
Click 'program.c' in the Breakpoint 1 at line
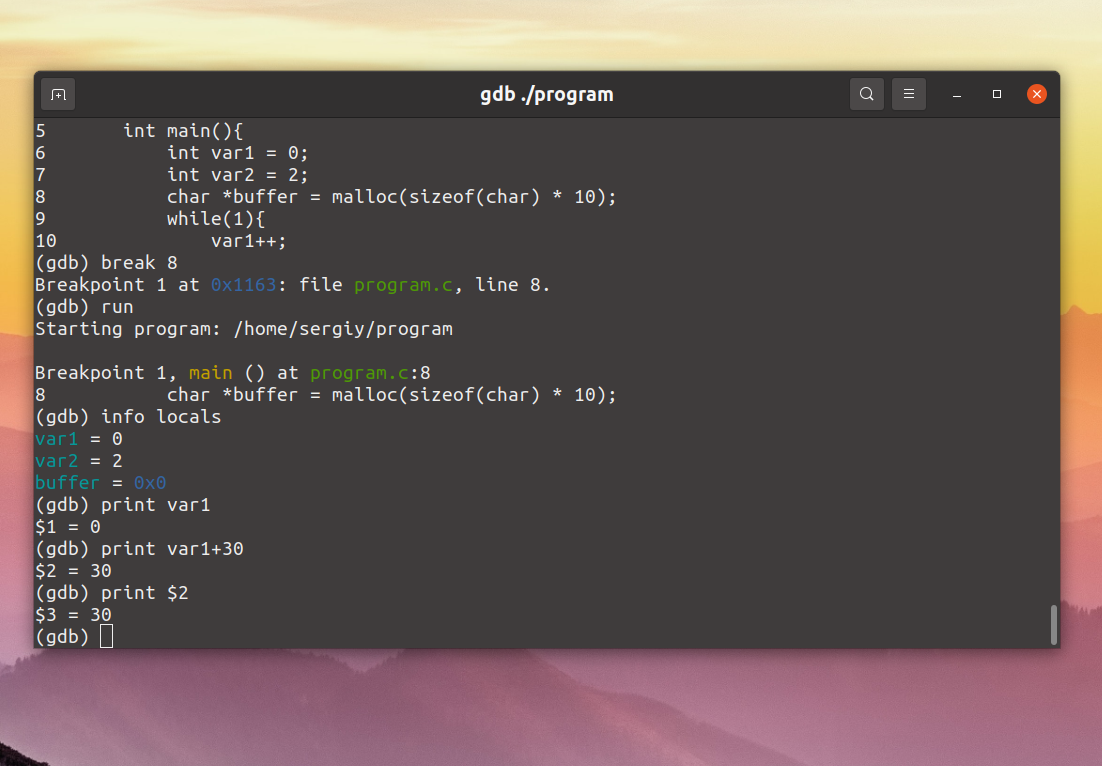tap(403, 285)
